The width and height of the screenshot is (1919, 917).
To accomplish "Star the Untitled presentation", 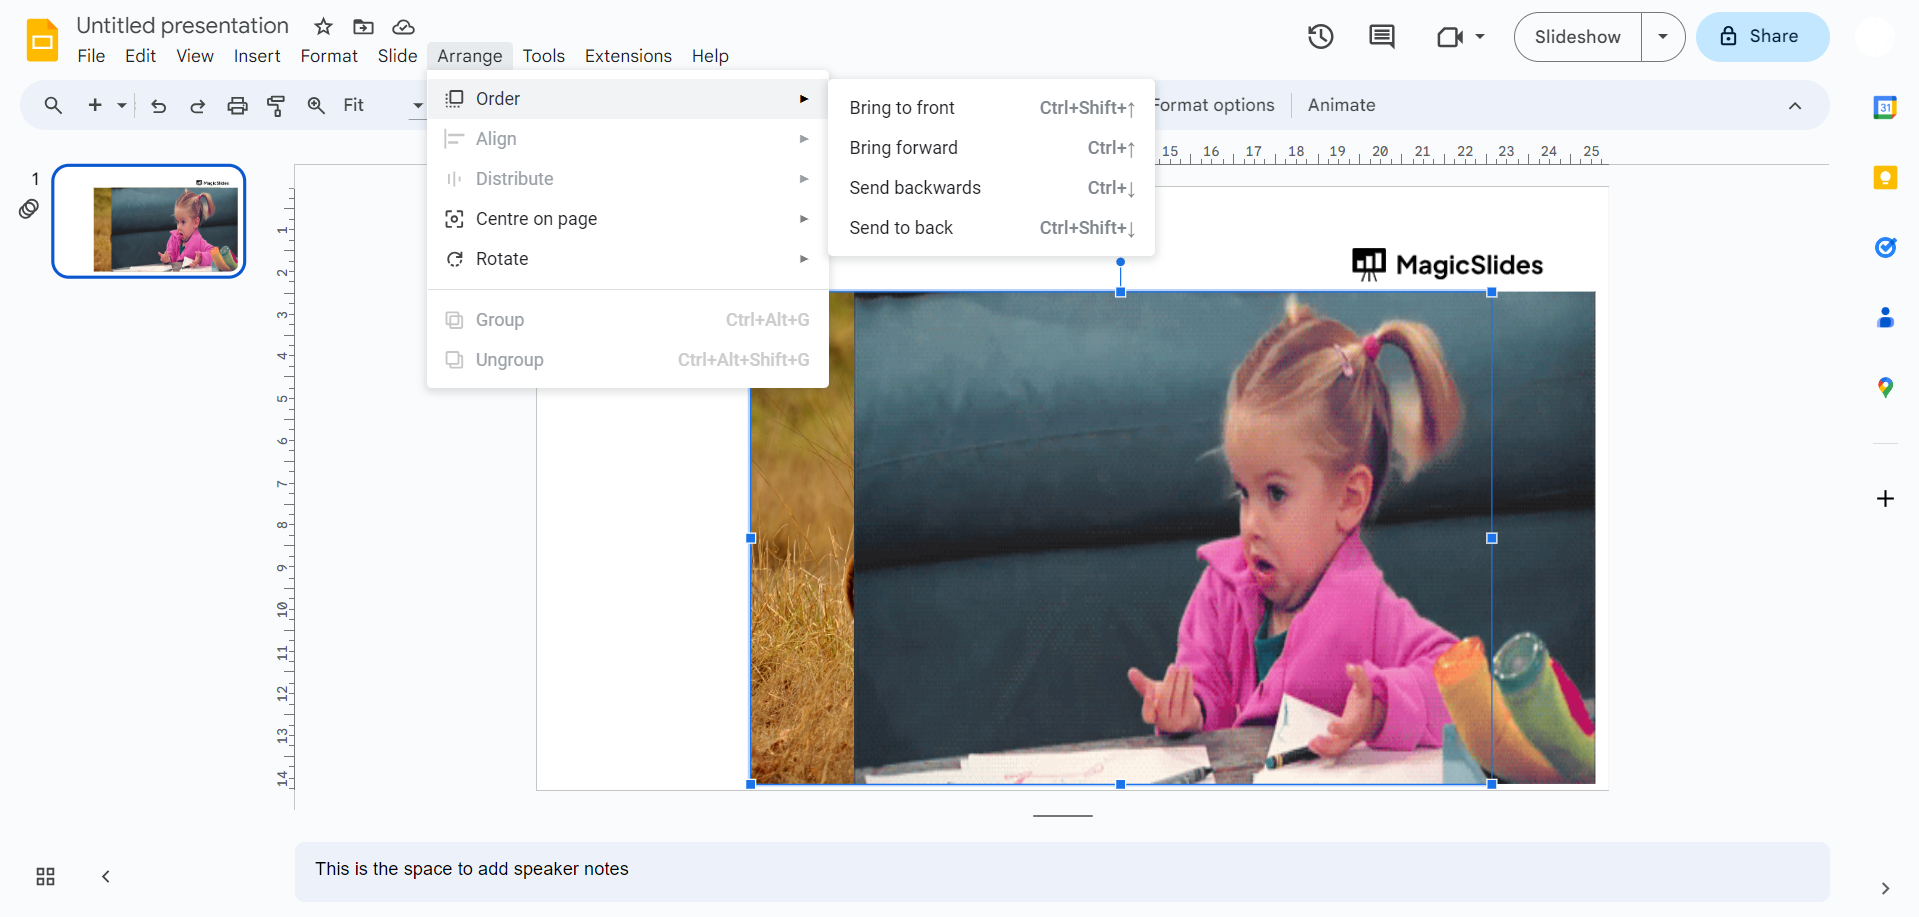I will (323, 26).
